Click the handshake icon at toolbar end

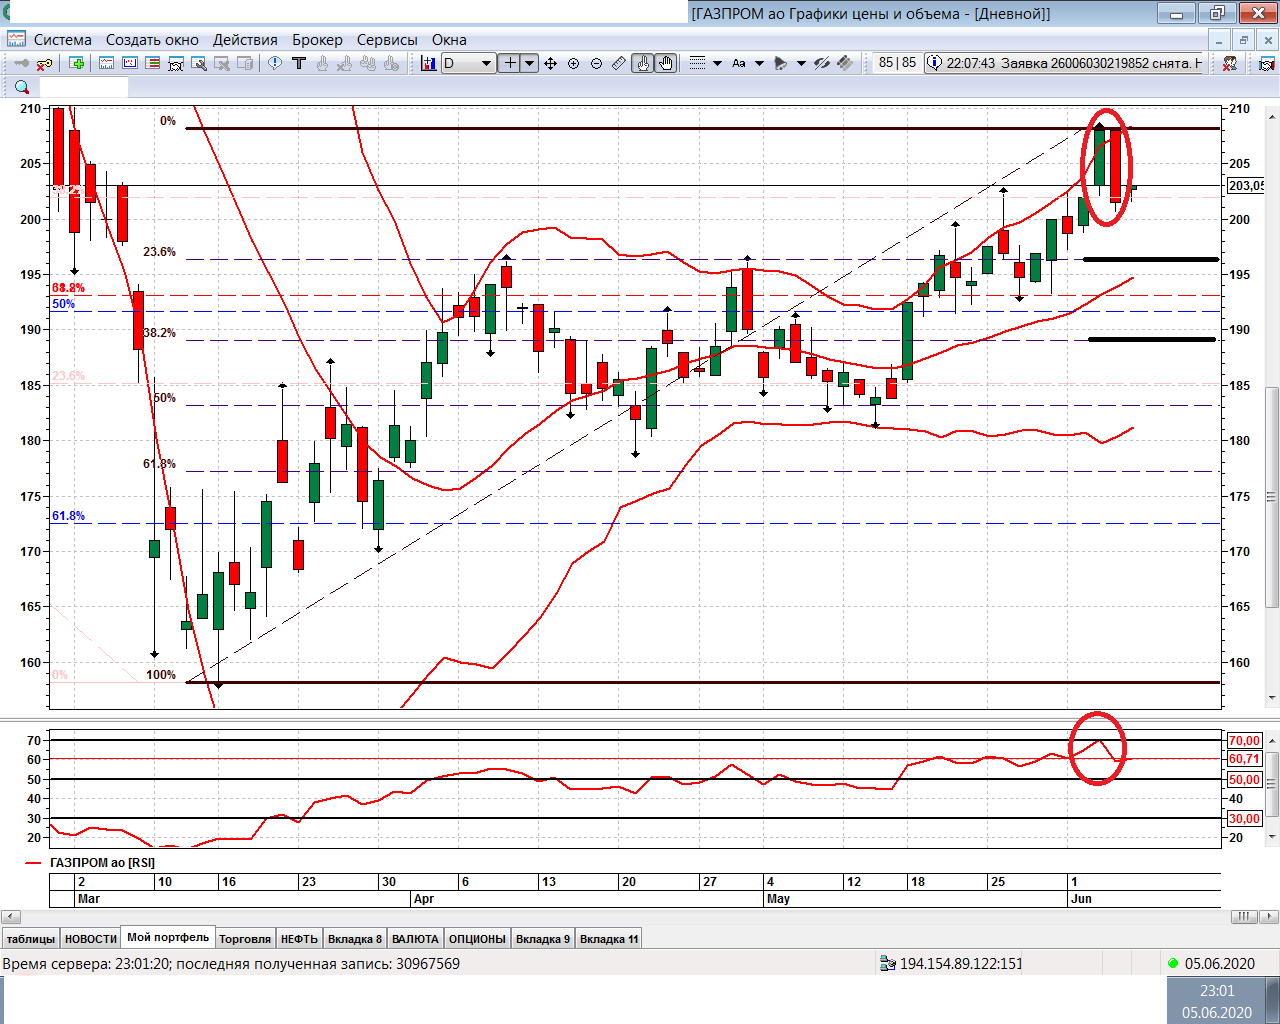pos(1267,63)
